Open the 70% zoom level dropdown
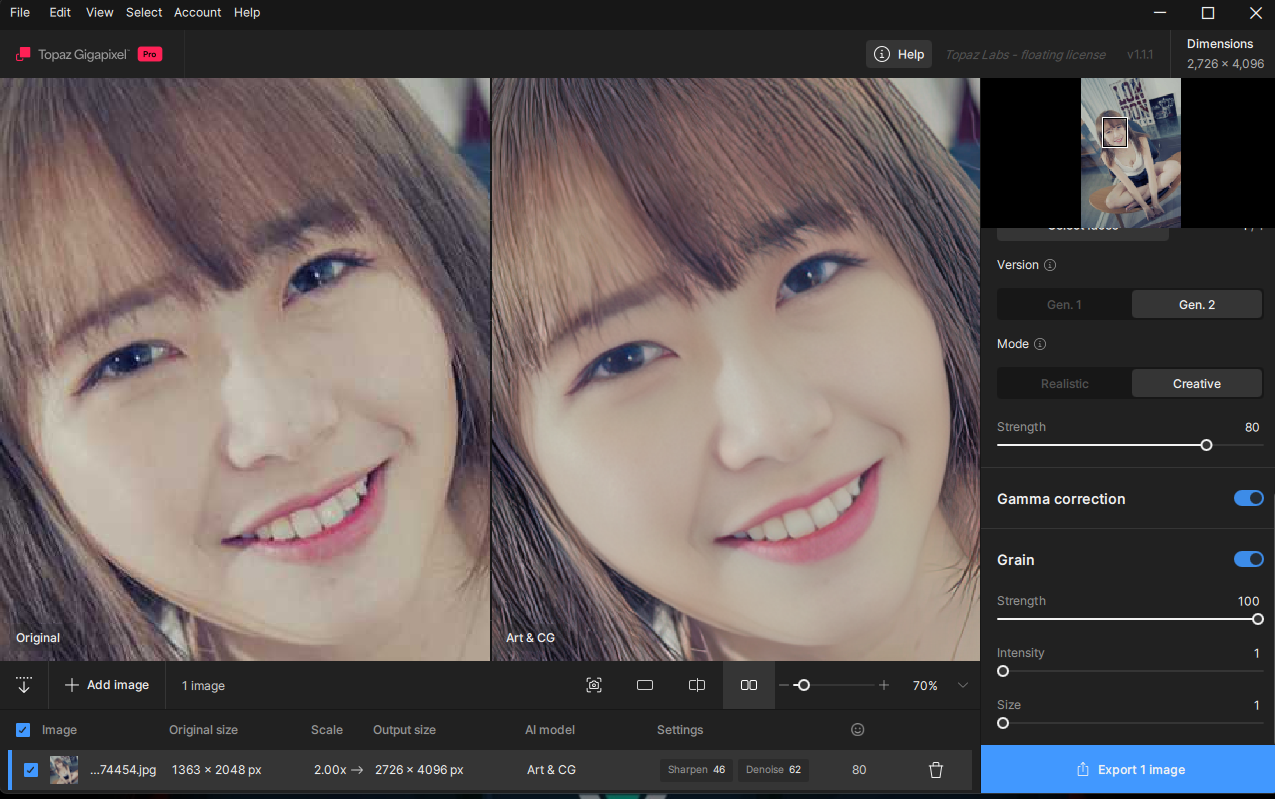The height and width of the screenshot is (799, 1275). click(963, 685)
